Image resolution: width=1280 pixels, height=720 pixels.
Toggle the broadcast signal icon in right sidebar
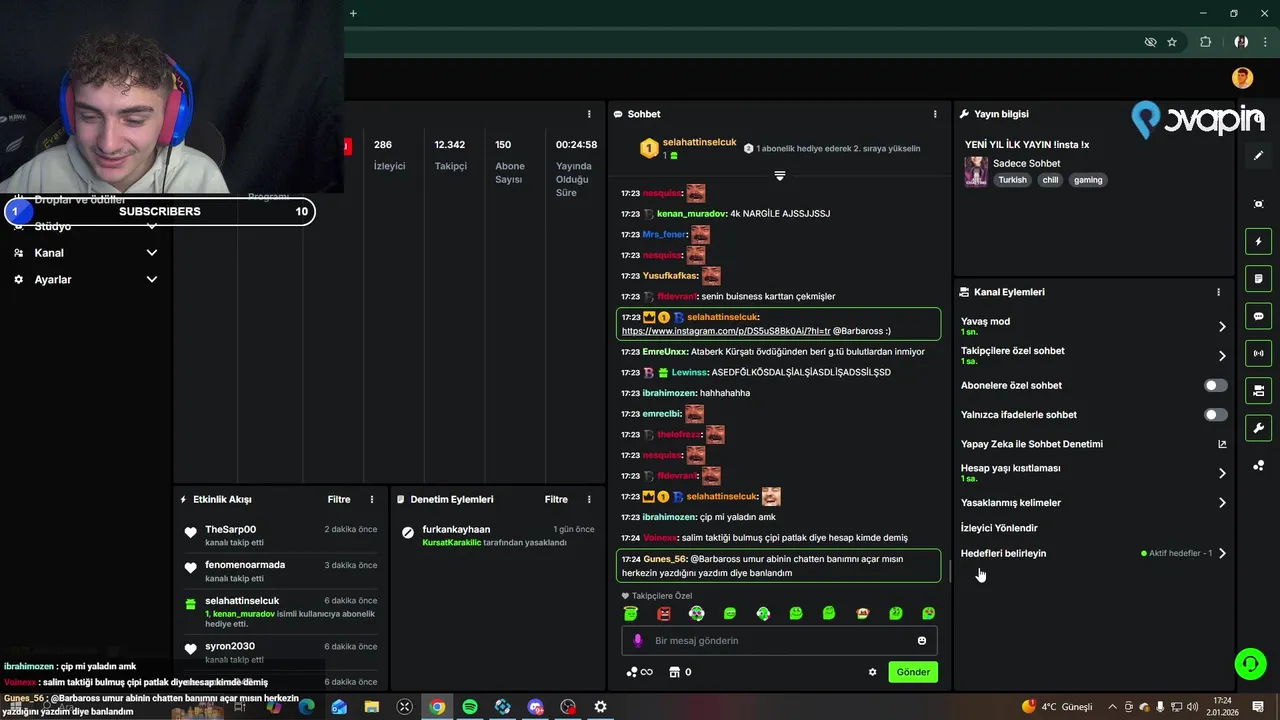point(1258,353)
